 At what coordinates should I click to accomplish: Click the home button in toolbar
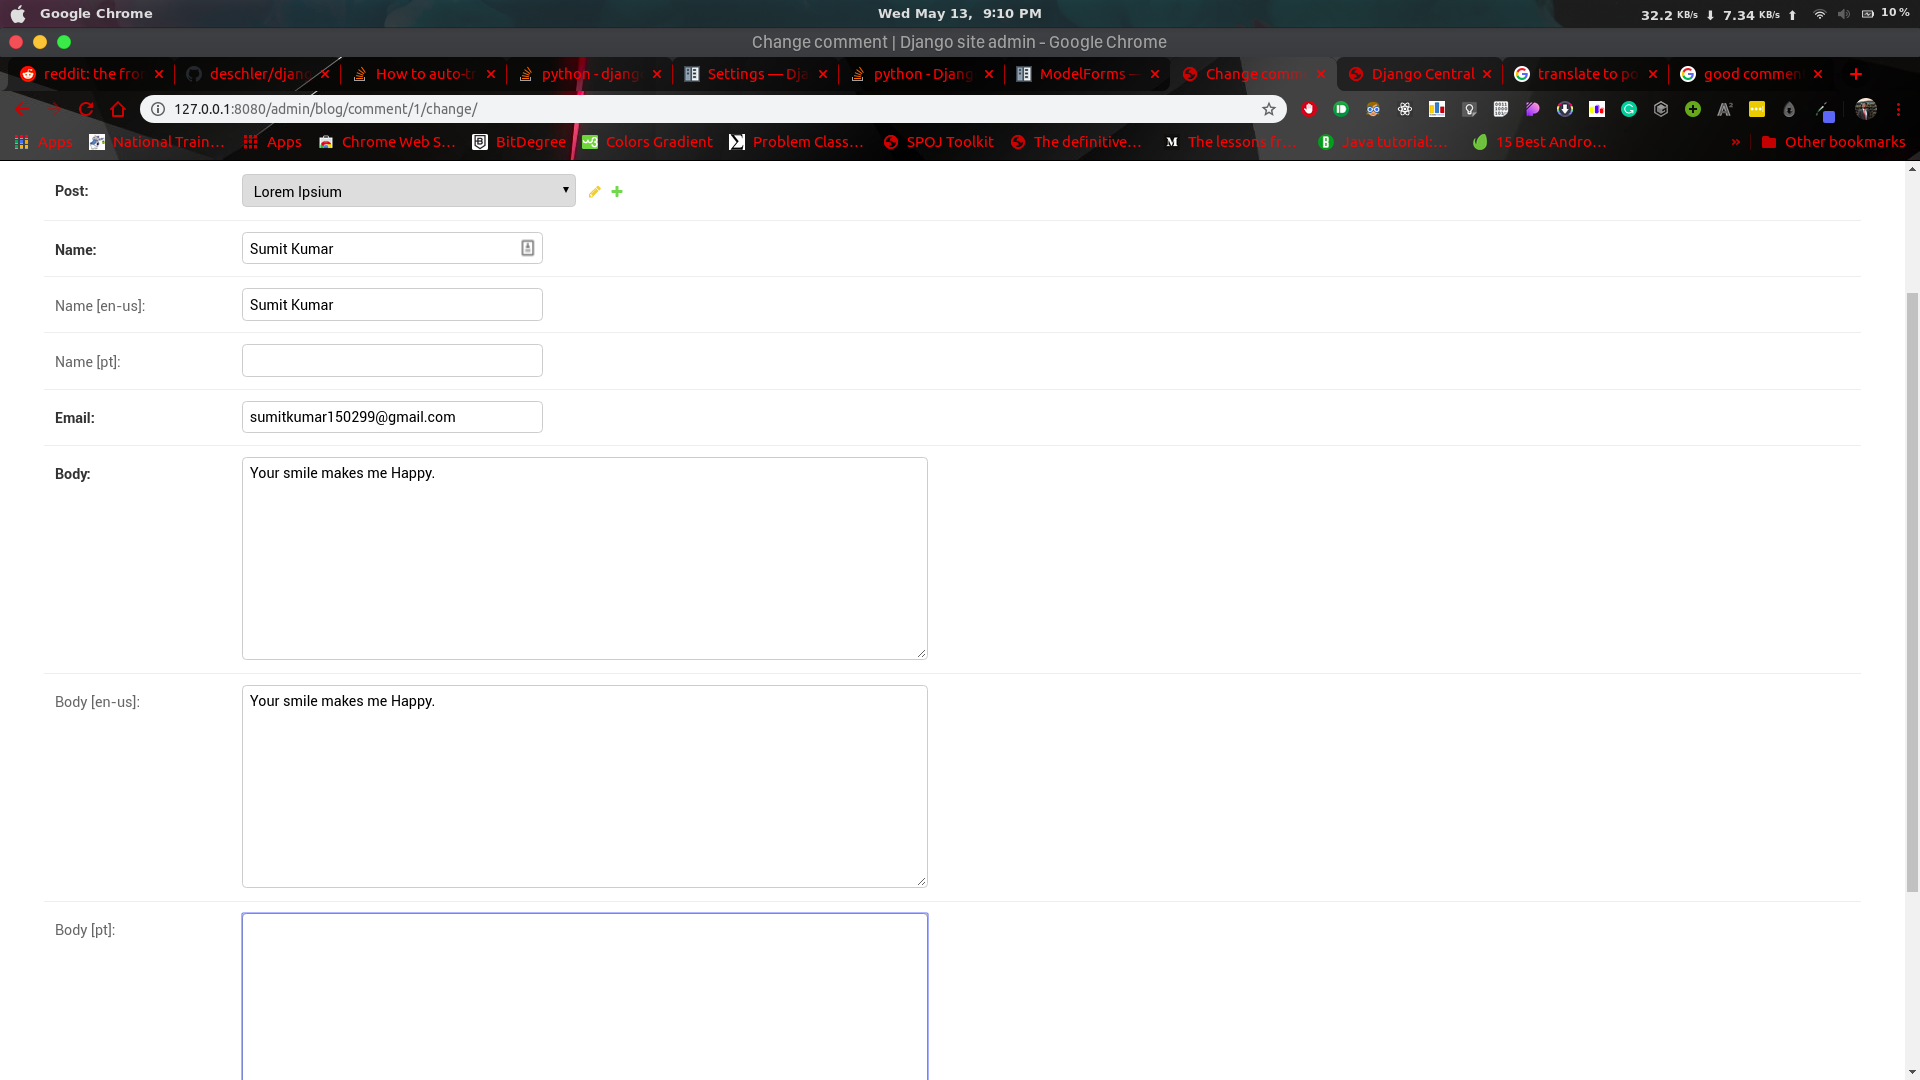click(x=118, y=109)
